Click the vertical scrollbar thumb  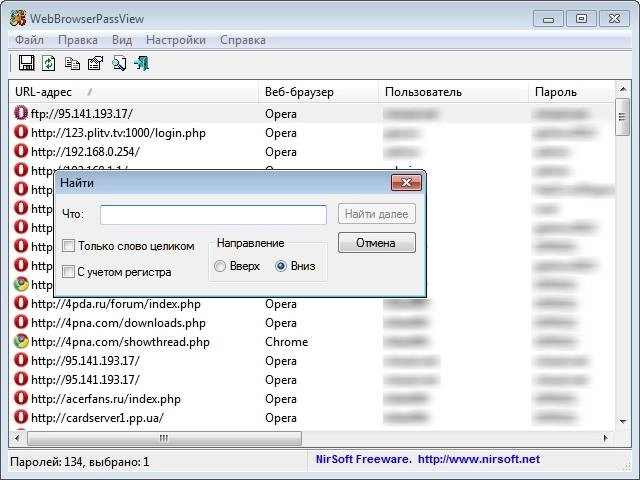(x=622, y=117)
